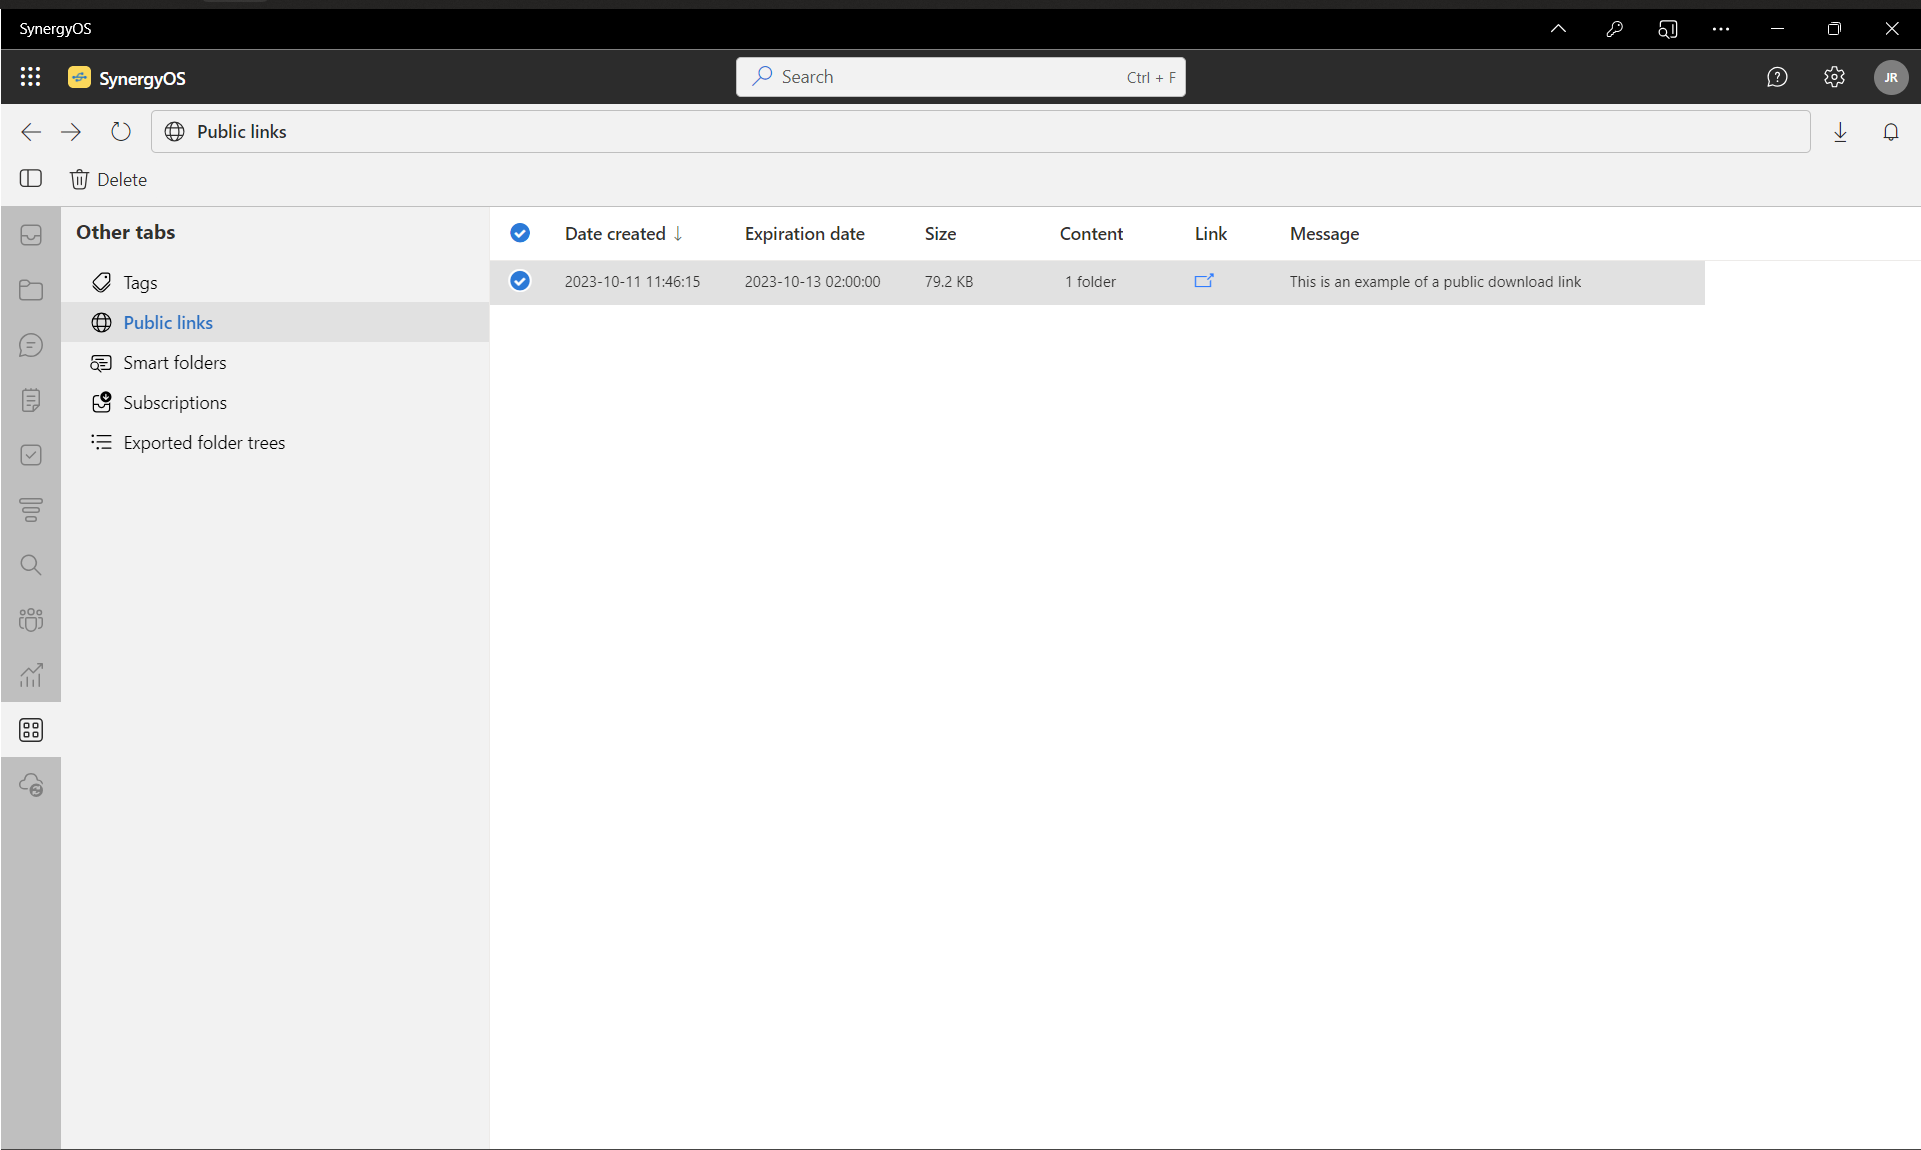Toggle the sidebar panel icon
Viewport: 1921px width, 1150px height.
point(31,179)
